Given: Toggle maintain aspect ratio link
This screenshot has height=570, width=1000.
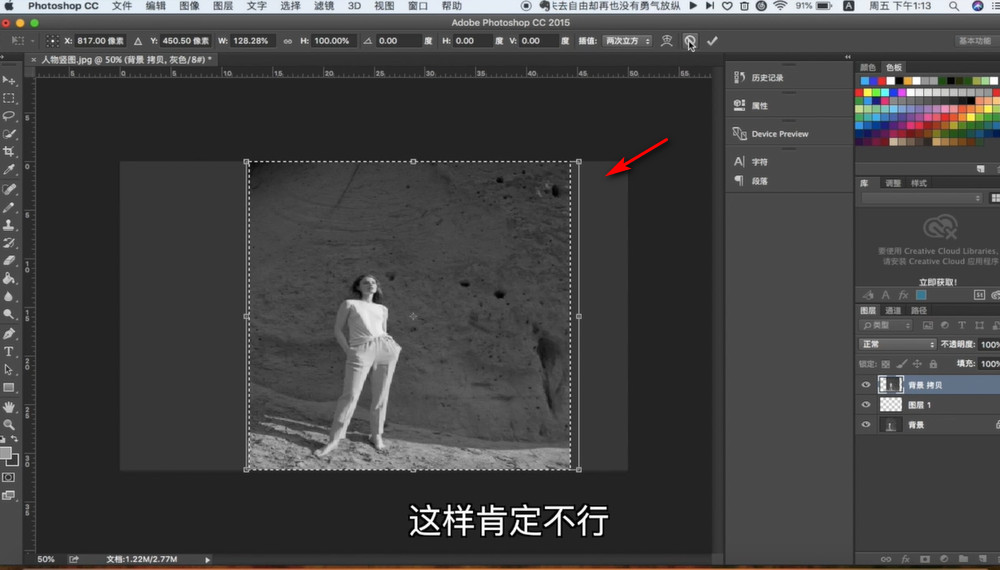Looking at the screenshot, I should coord(288,41).
